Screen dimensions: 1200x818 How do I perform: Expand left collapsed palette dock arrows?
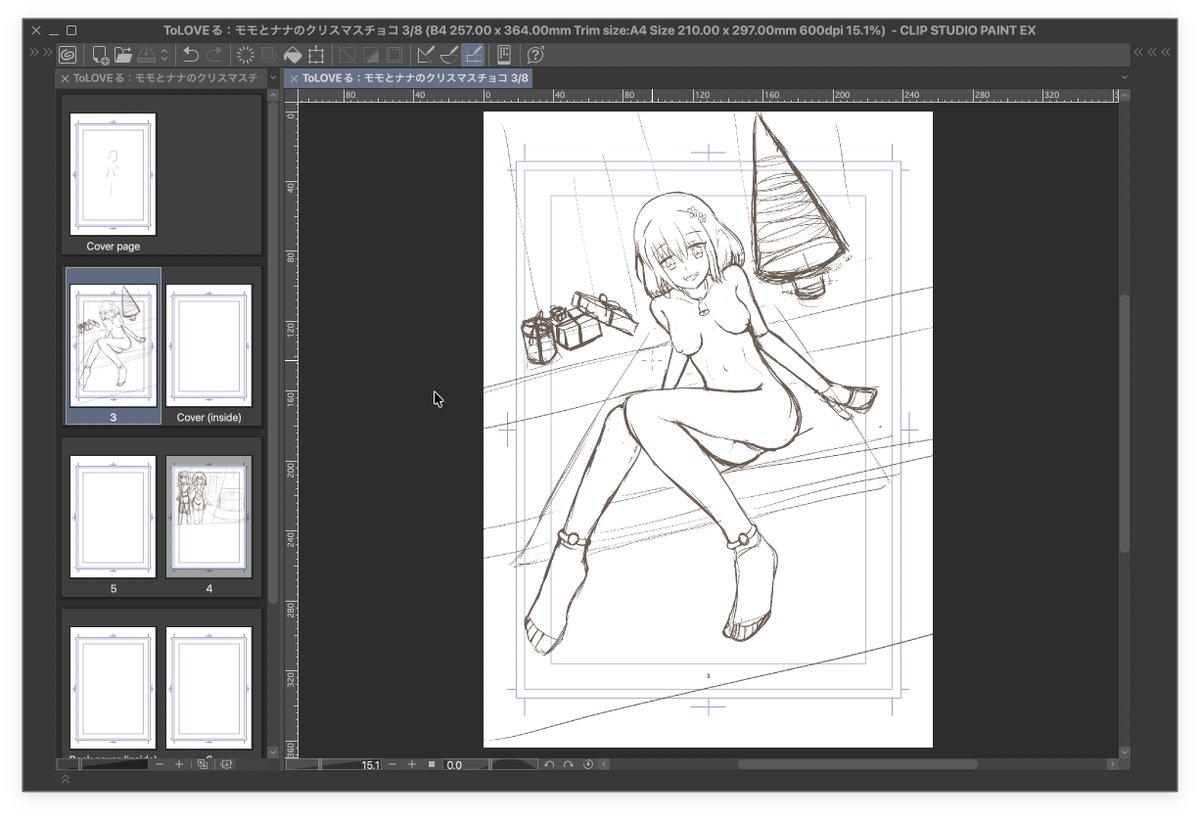point(34,52)
